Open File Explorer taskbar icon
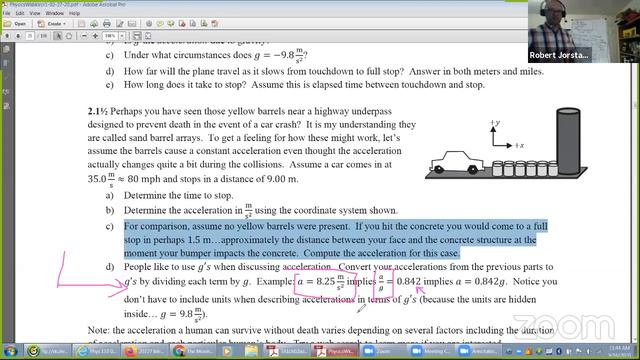 [x=251, y=351]
